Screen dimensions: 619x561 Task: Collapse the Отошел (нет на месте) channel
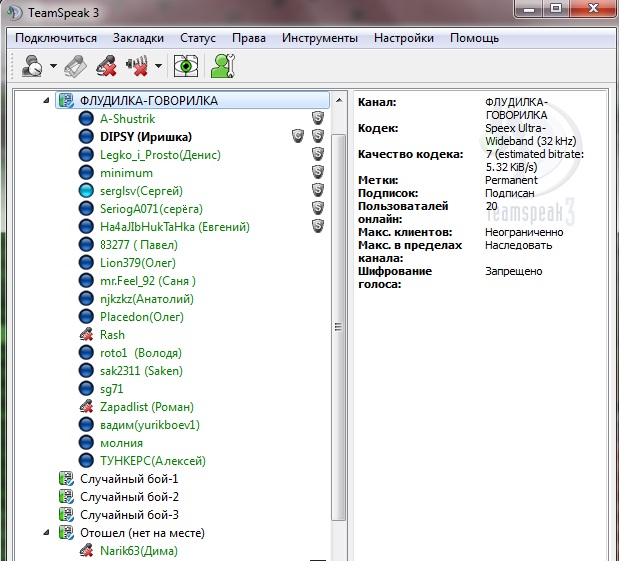pos(46,533)
